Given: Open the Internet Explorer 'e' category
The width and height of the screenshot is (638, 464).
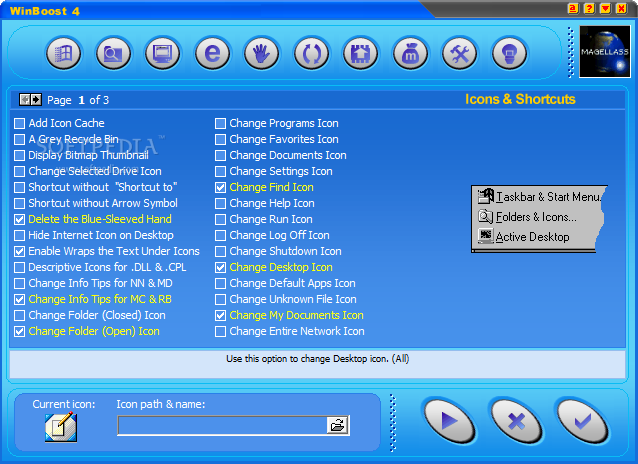Looking at the screenshot, I should [212, 53].
